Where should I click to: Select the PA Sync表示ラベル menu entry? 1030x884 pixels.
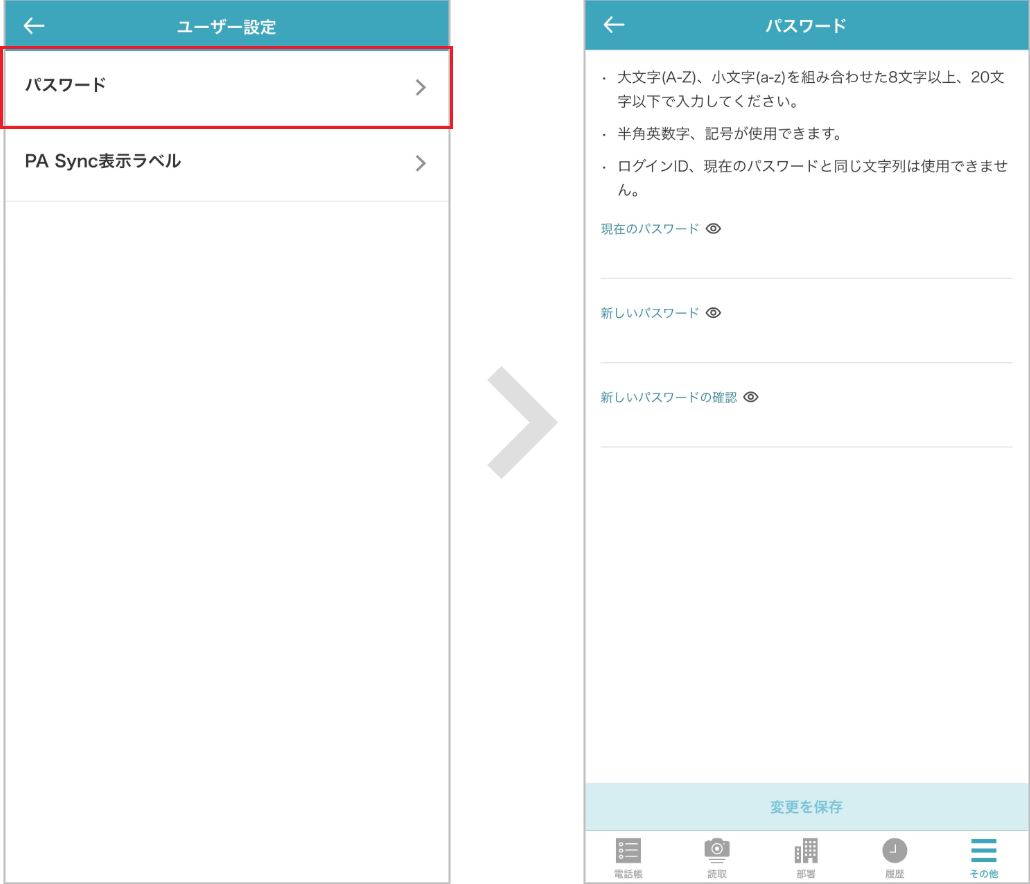tap(150, 164)
